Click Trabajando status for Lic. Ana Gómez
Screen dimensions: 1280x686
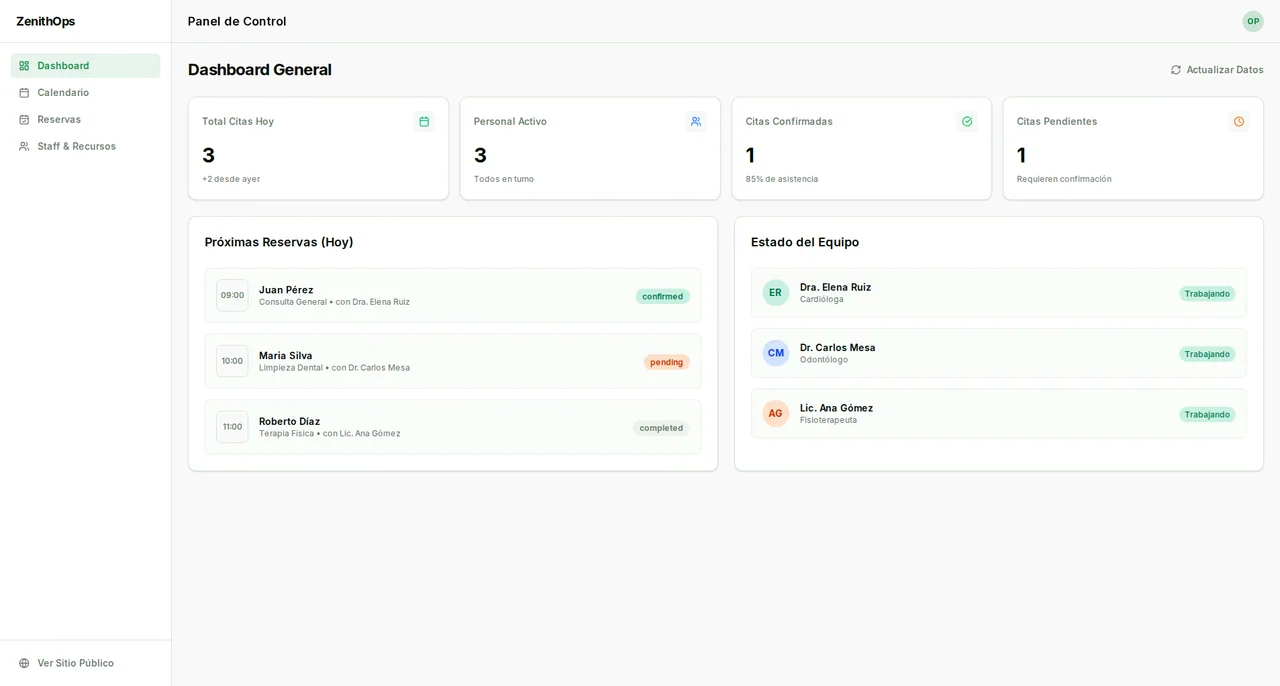pyautogui.click(x=1207, y=415)
